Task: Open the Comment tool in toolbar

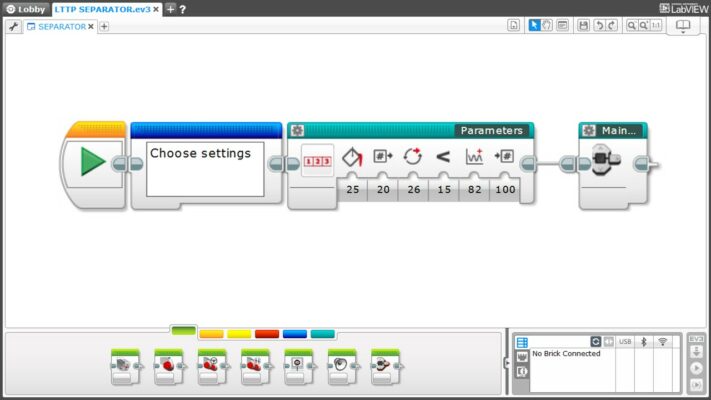Action: pos(562,25)
